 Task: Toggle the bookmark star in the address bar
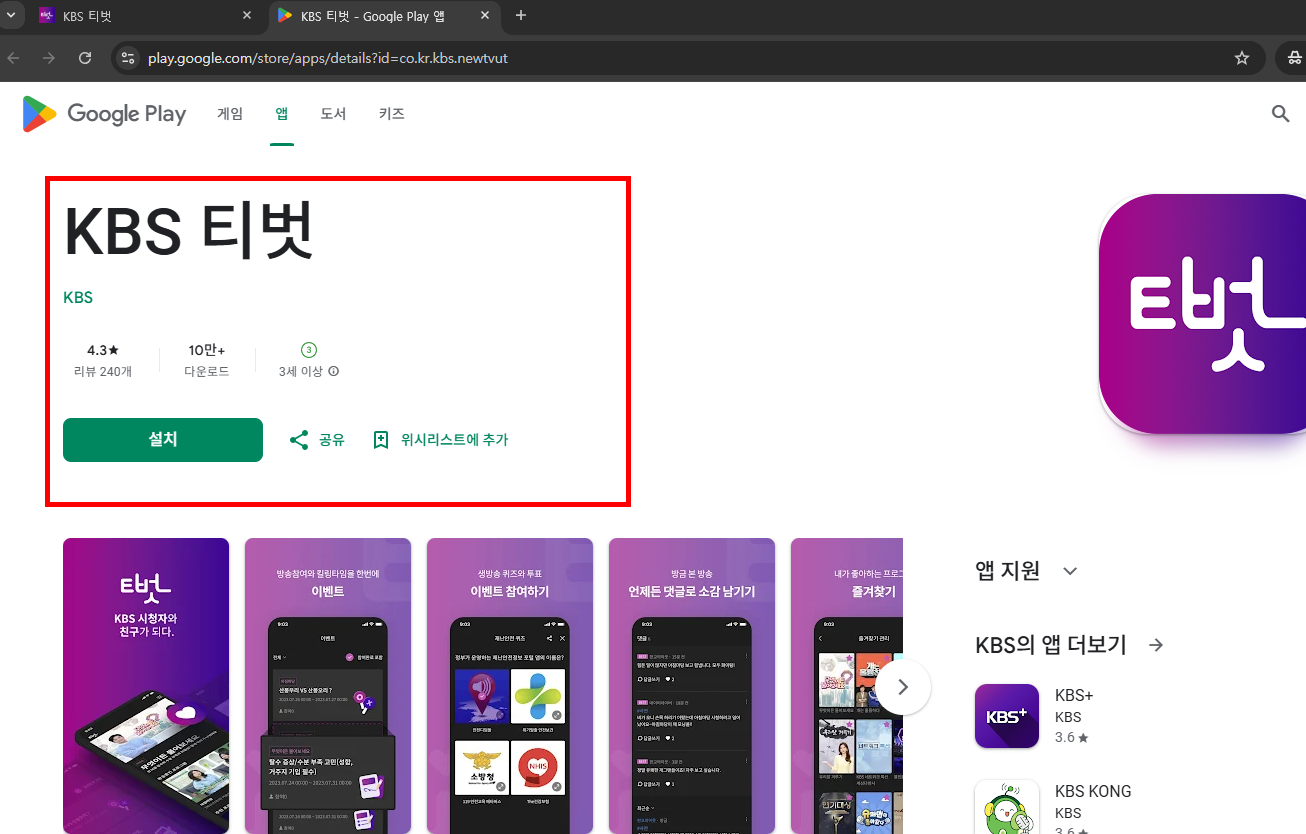click(1241, 57)
